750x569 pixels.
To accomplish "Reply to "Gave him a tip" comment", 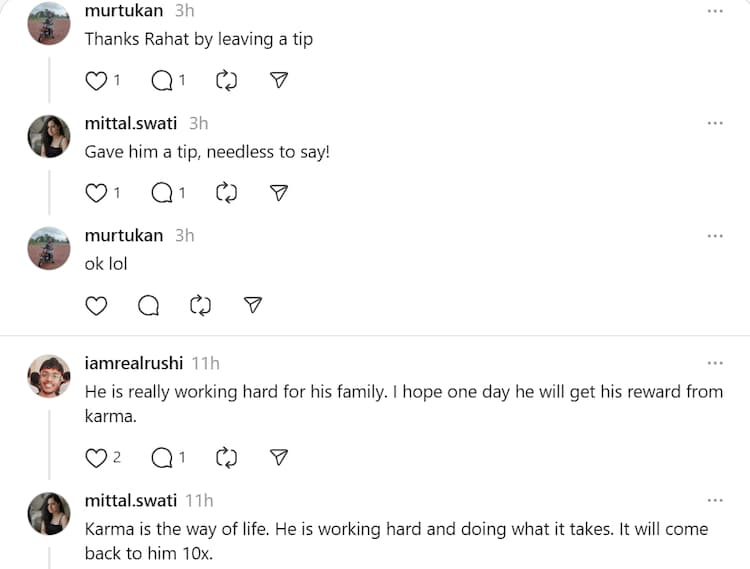I will point(161,193).
